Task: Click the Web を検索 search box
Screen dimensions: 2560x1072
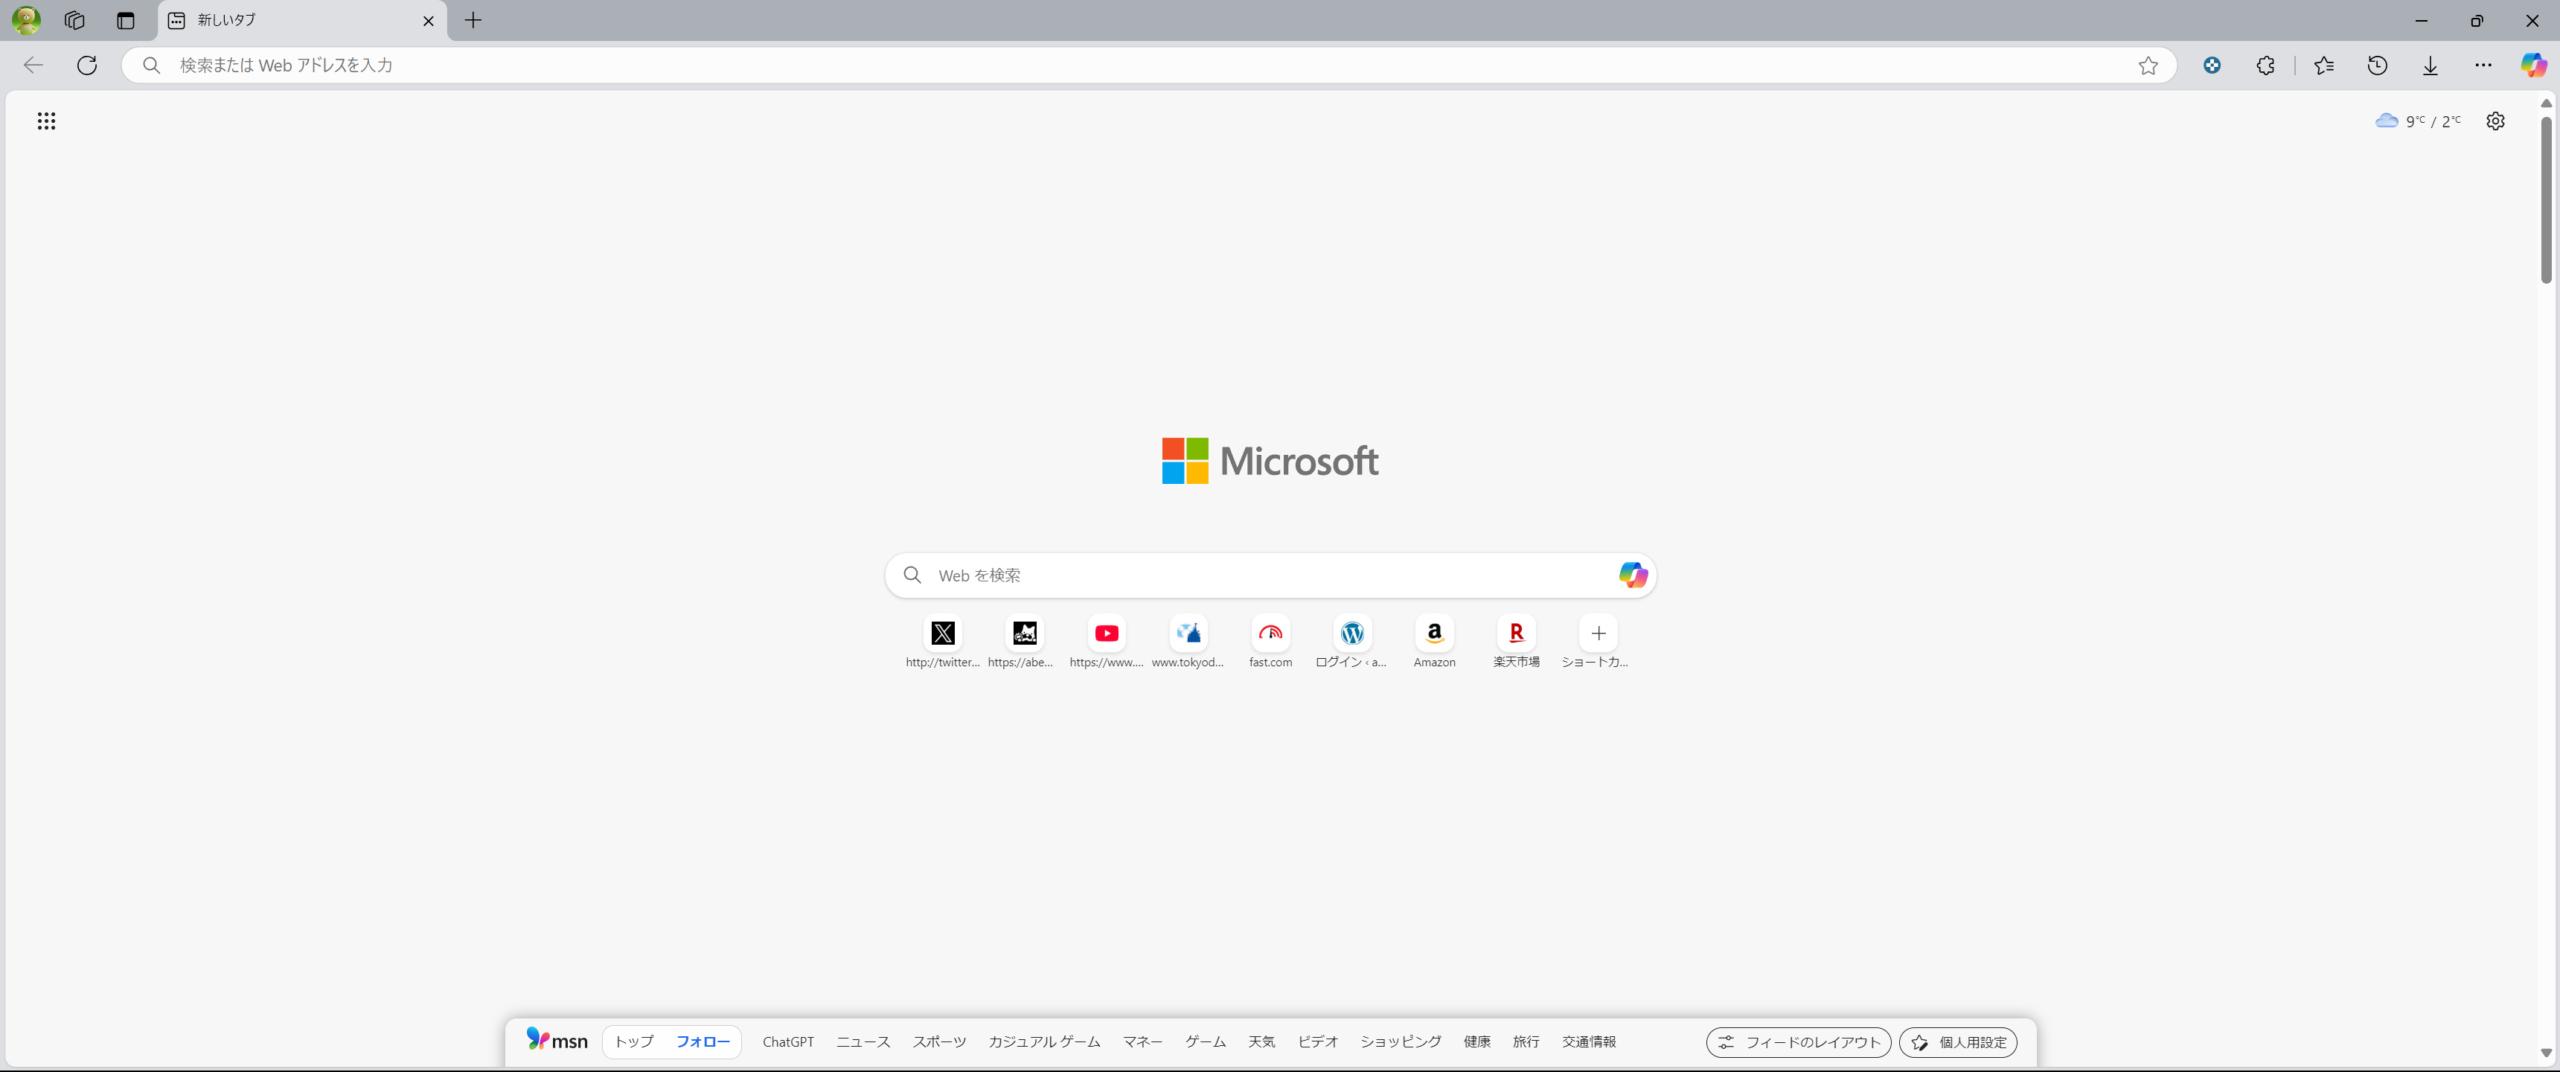Action: pos(1270,575)
